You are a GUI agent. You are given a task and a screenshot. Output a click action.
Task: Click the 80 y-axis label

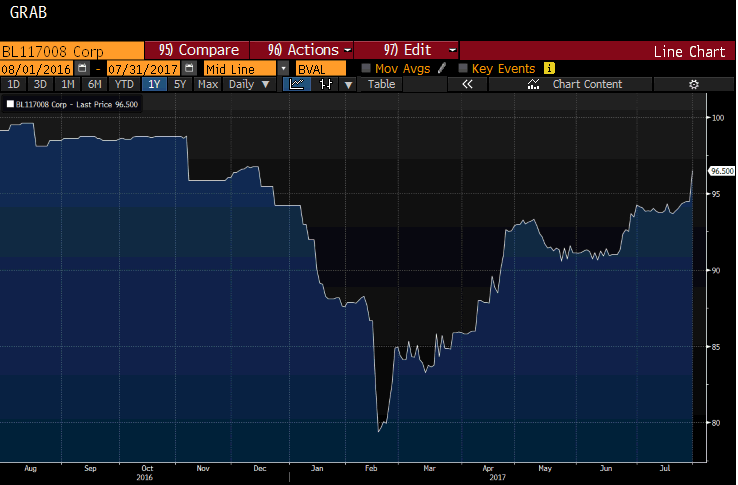(x=716, y=423)
